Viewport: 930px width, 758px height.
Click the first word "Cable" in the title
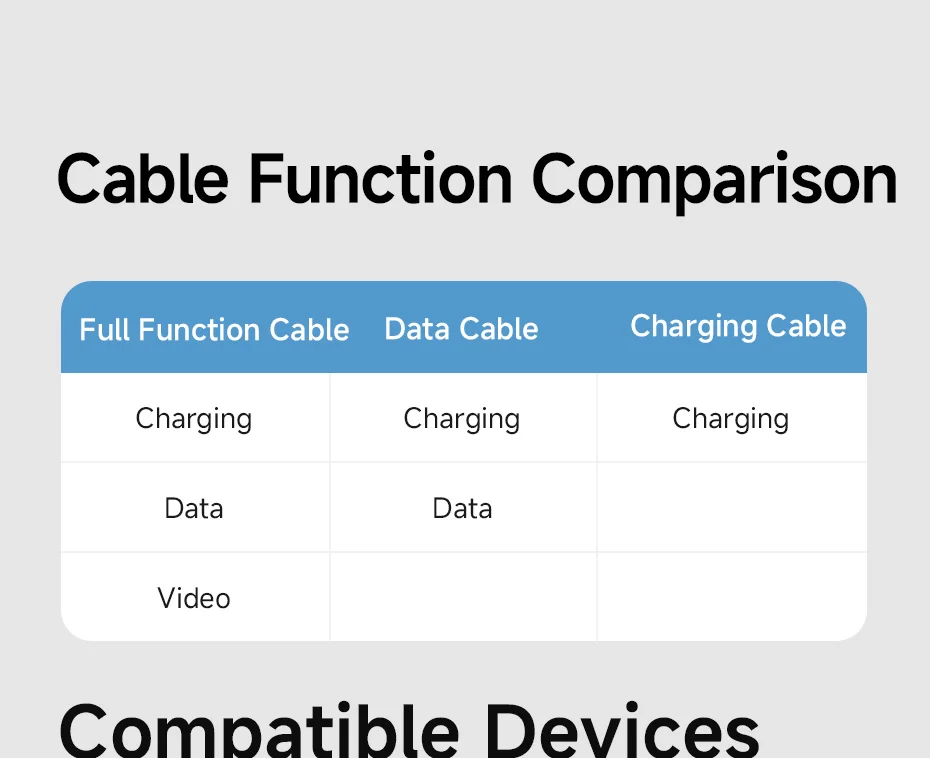143,181
